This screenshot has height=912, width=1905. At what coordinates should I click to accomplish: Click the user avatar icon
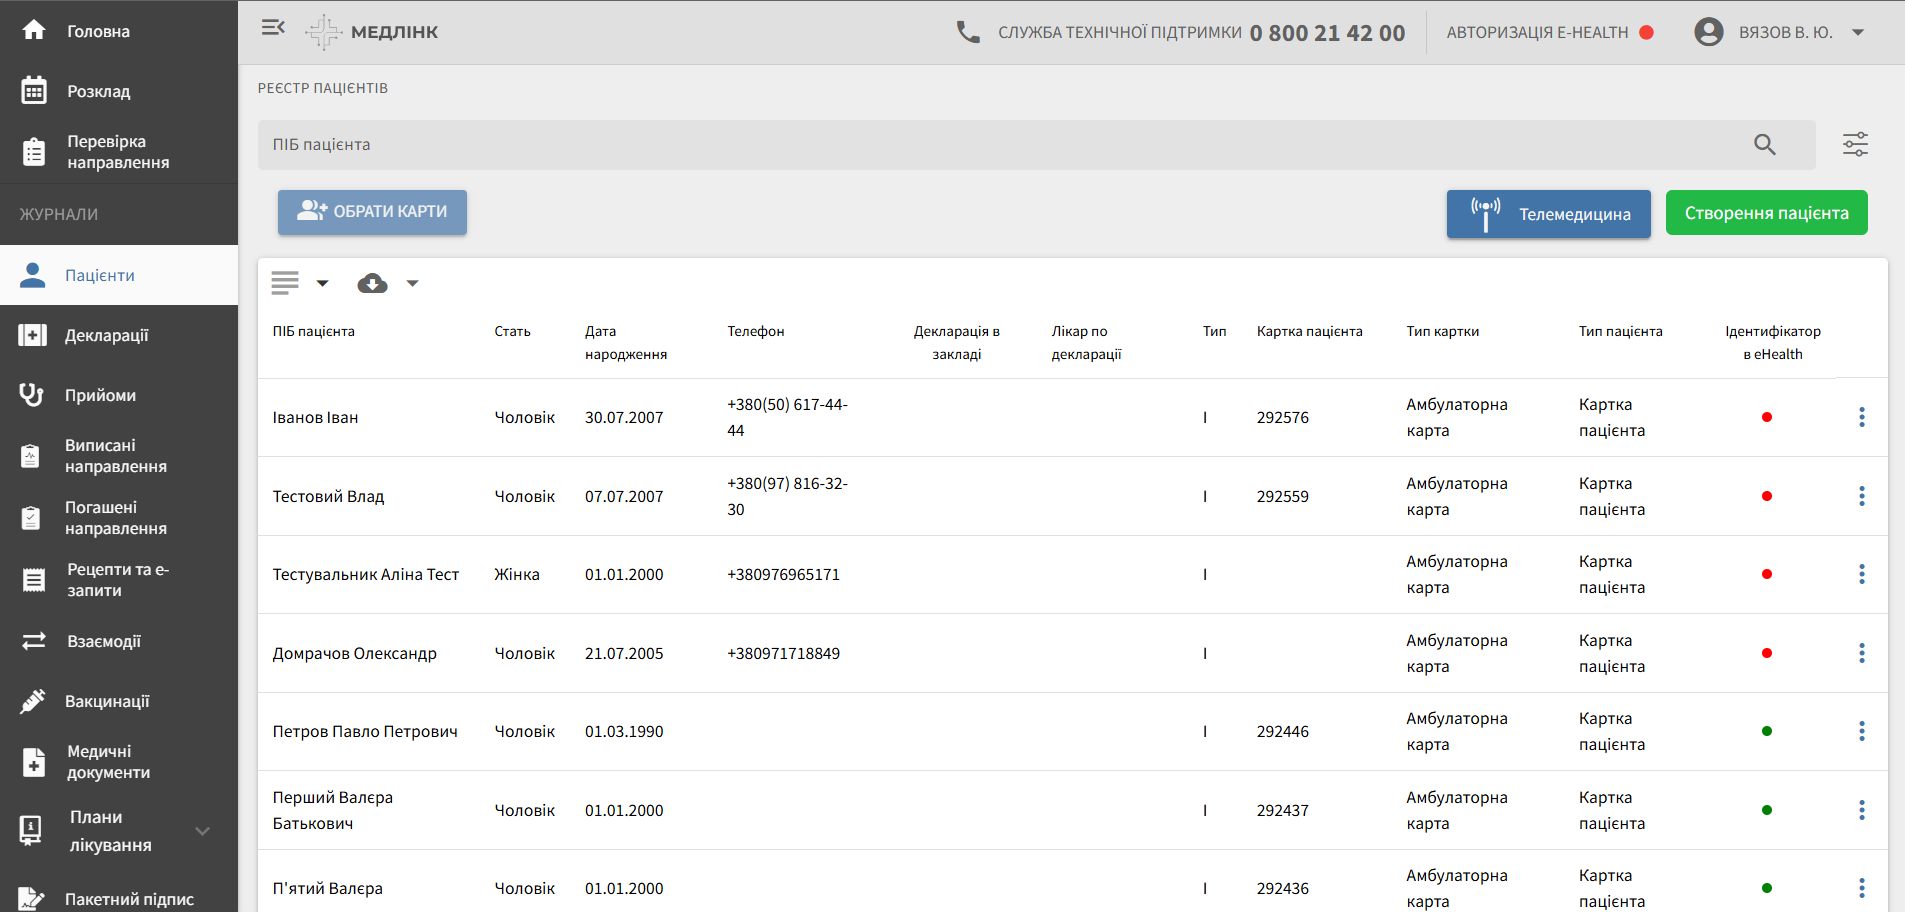point(1708,32)
